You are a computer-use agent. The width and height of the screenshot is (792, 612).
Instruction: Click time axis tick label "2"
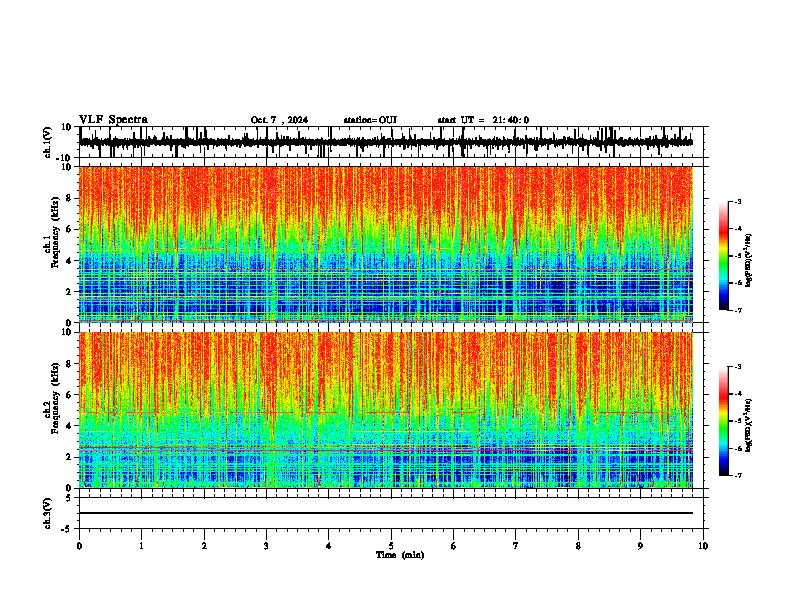tap(204, 546)
